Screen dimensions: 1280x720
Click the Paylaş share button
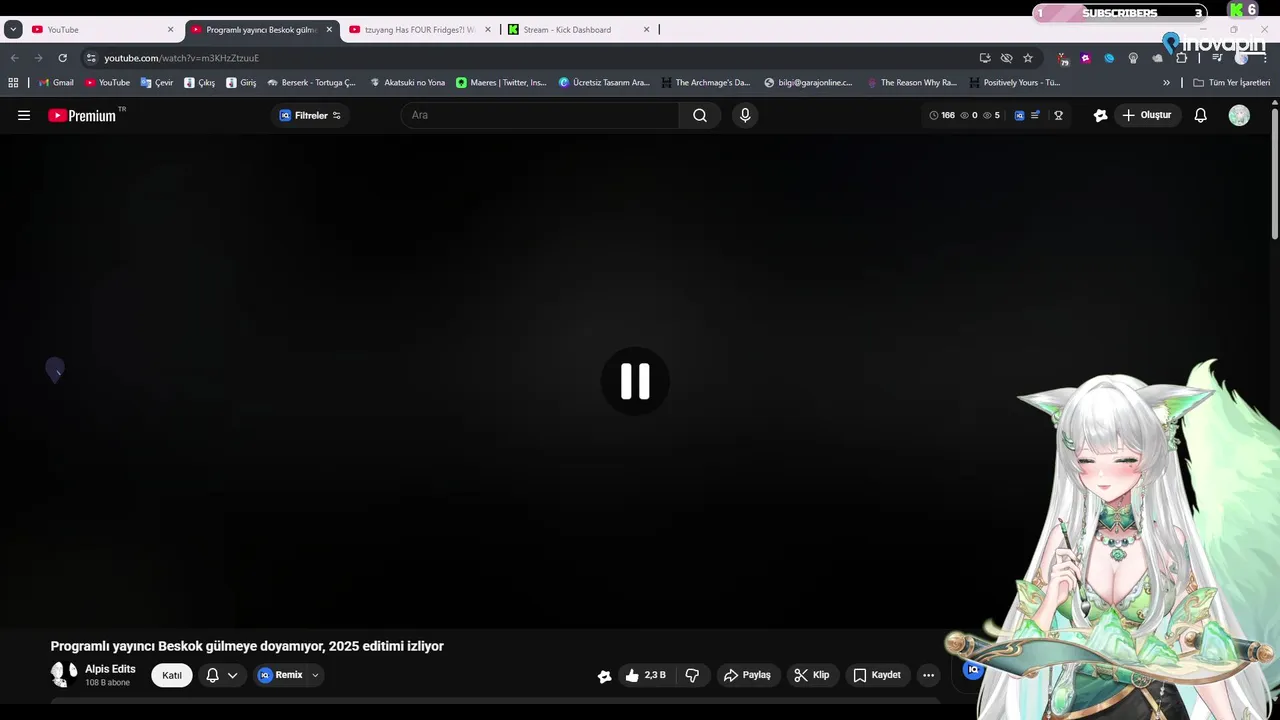click(747, 675)
